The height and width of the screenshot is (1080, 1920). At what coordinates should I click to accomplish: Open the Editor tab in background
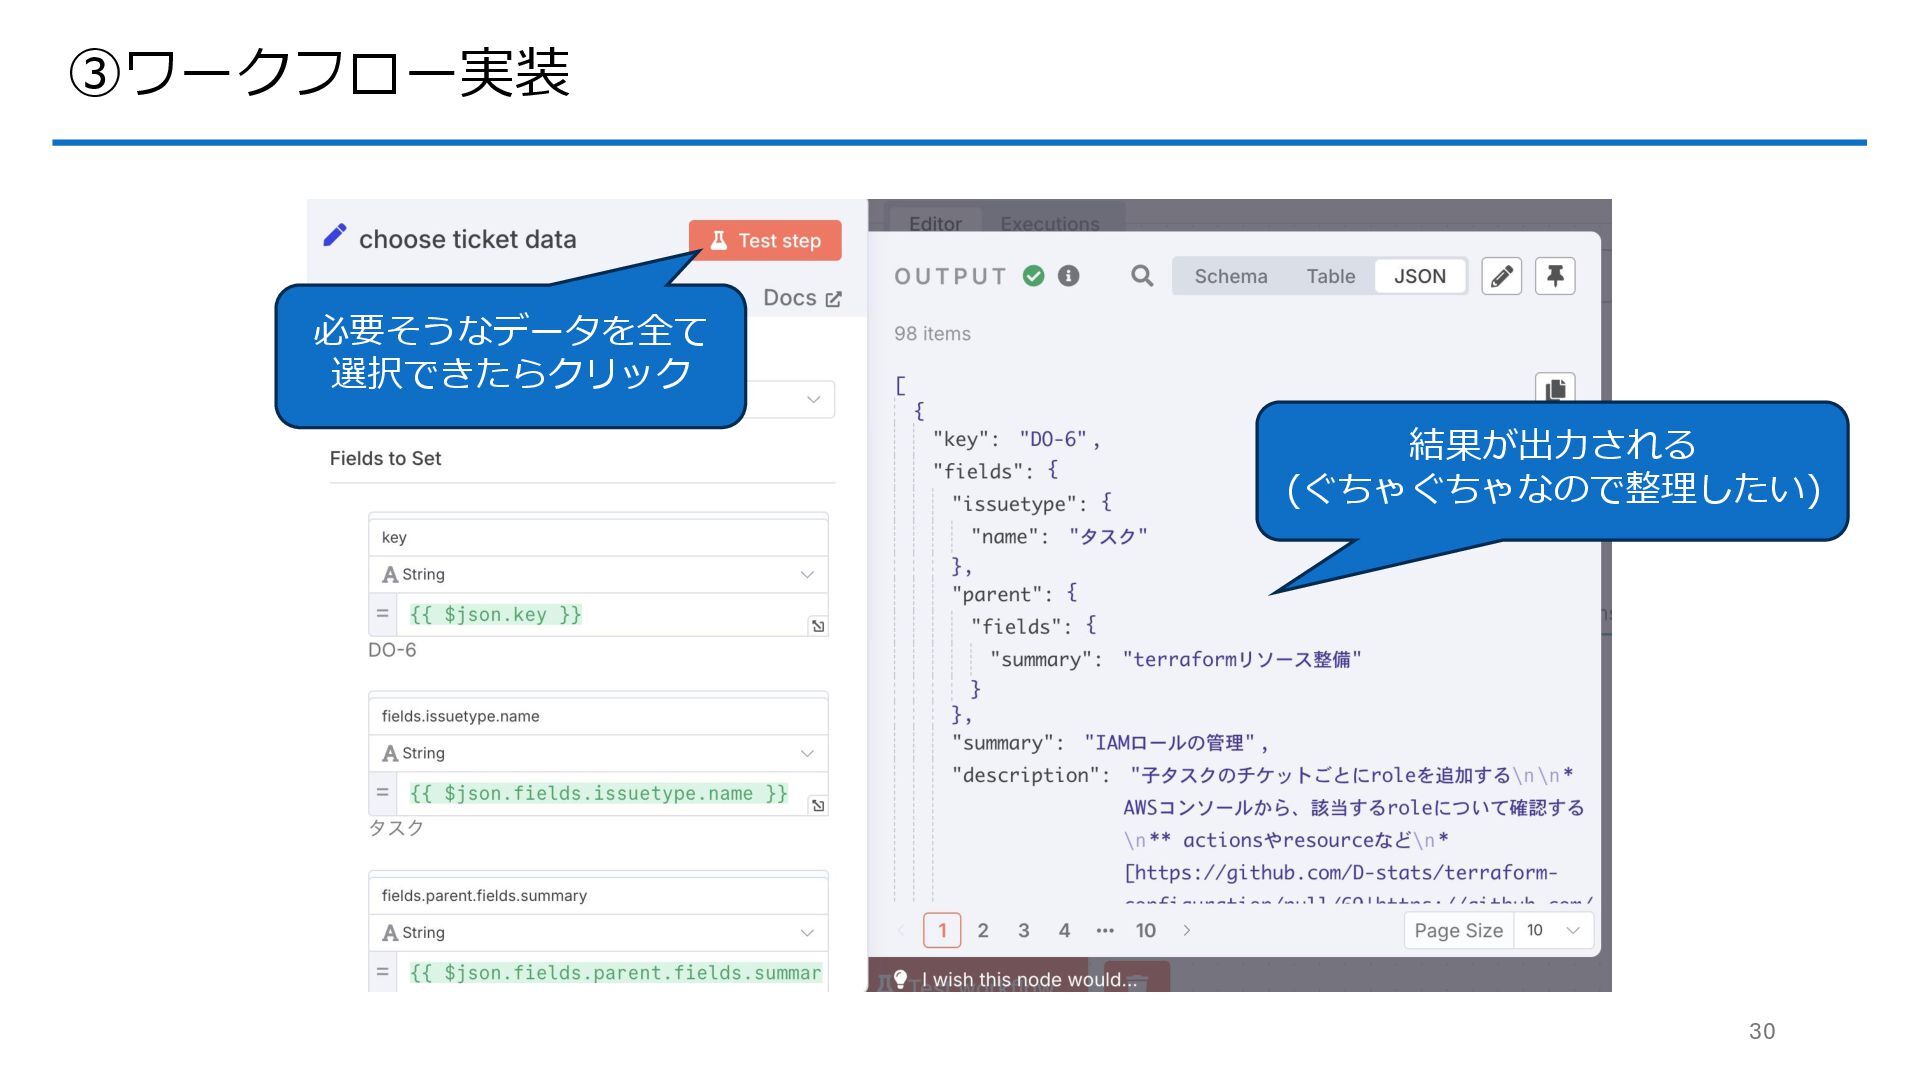pyautogui.click(x=935, y=224)
